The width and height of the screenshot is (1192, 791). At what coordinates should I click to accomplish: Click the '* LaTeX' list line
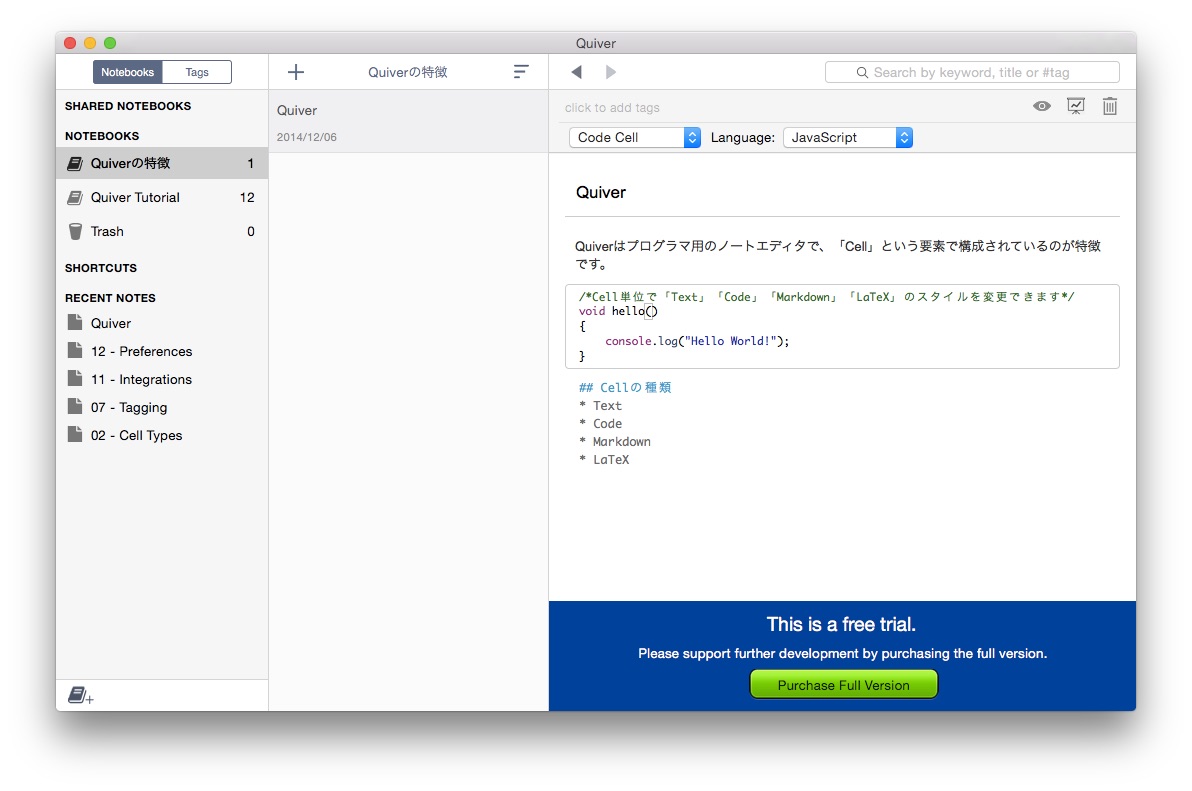tap(604, 460)
